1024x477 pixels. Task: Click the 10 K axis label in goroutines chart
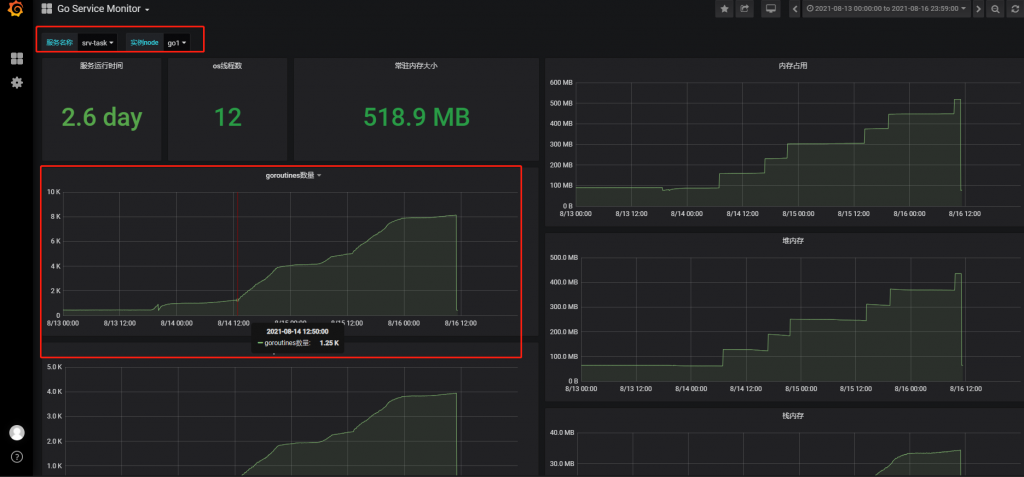click(54, 192)
